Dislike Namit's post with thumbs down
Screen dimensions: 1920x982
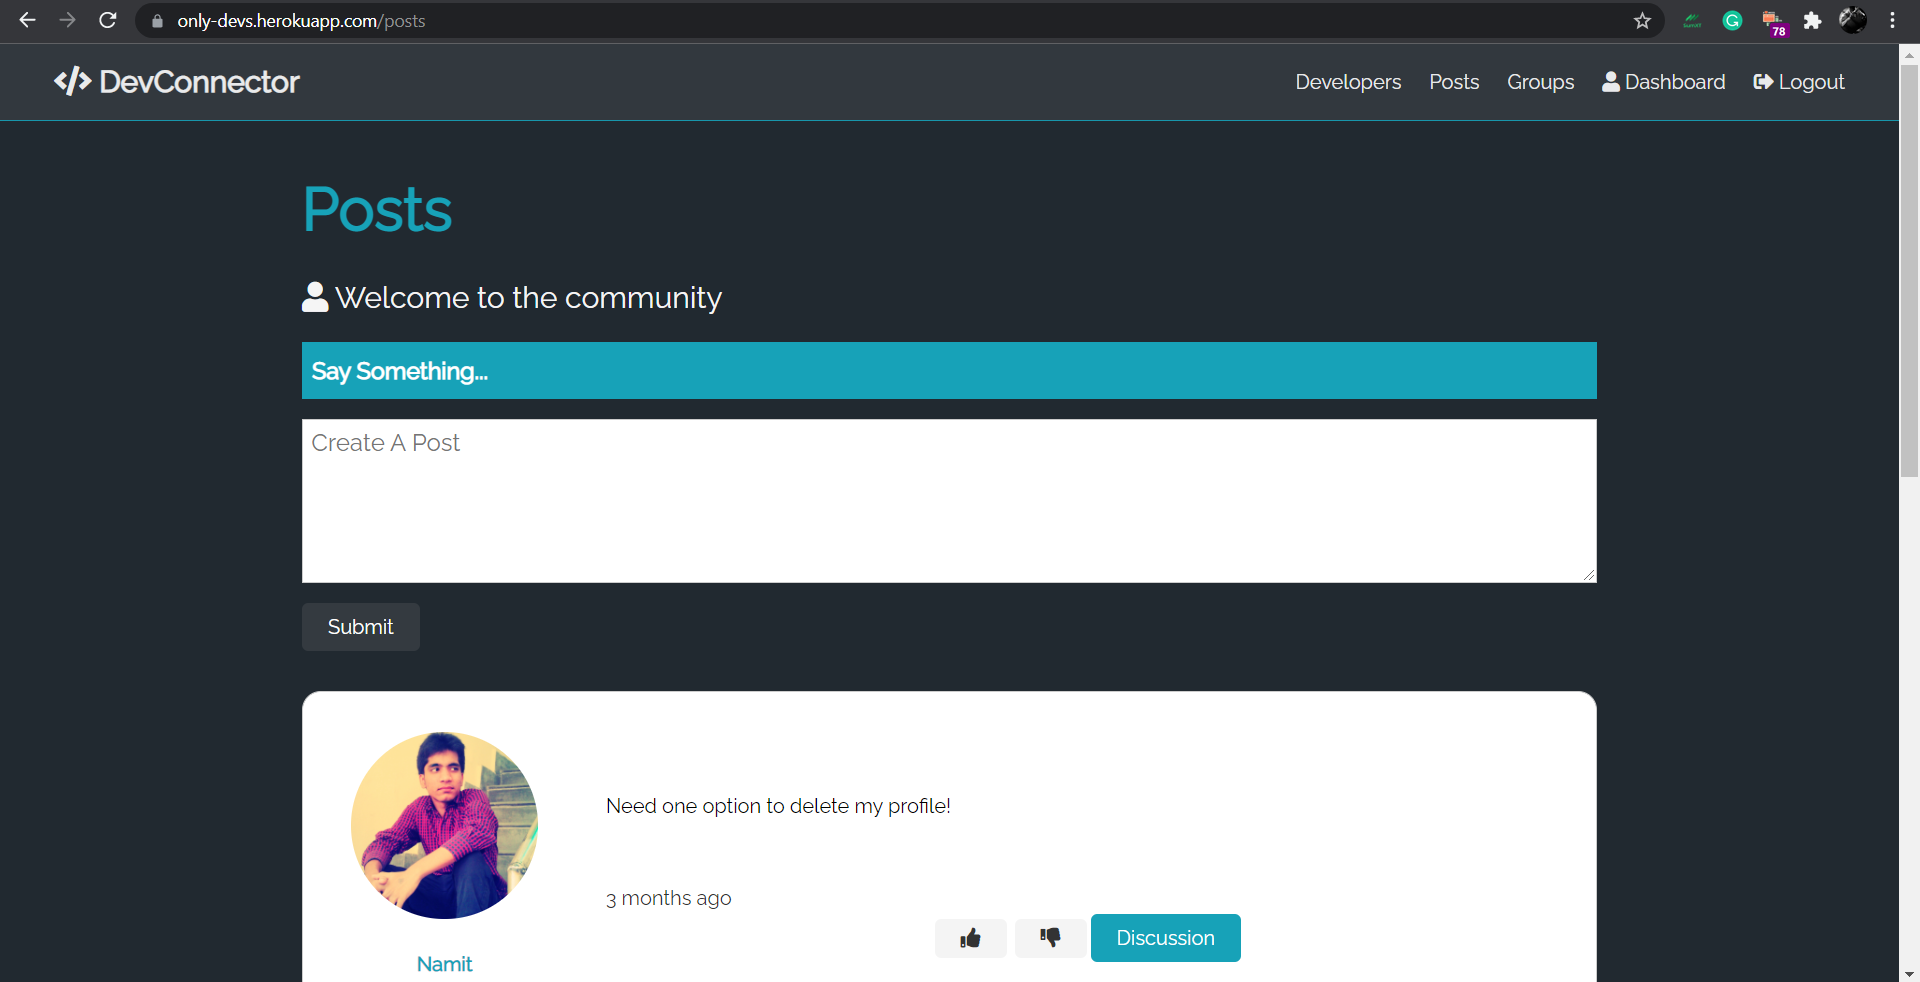click(1050, 938)
